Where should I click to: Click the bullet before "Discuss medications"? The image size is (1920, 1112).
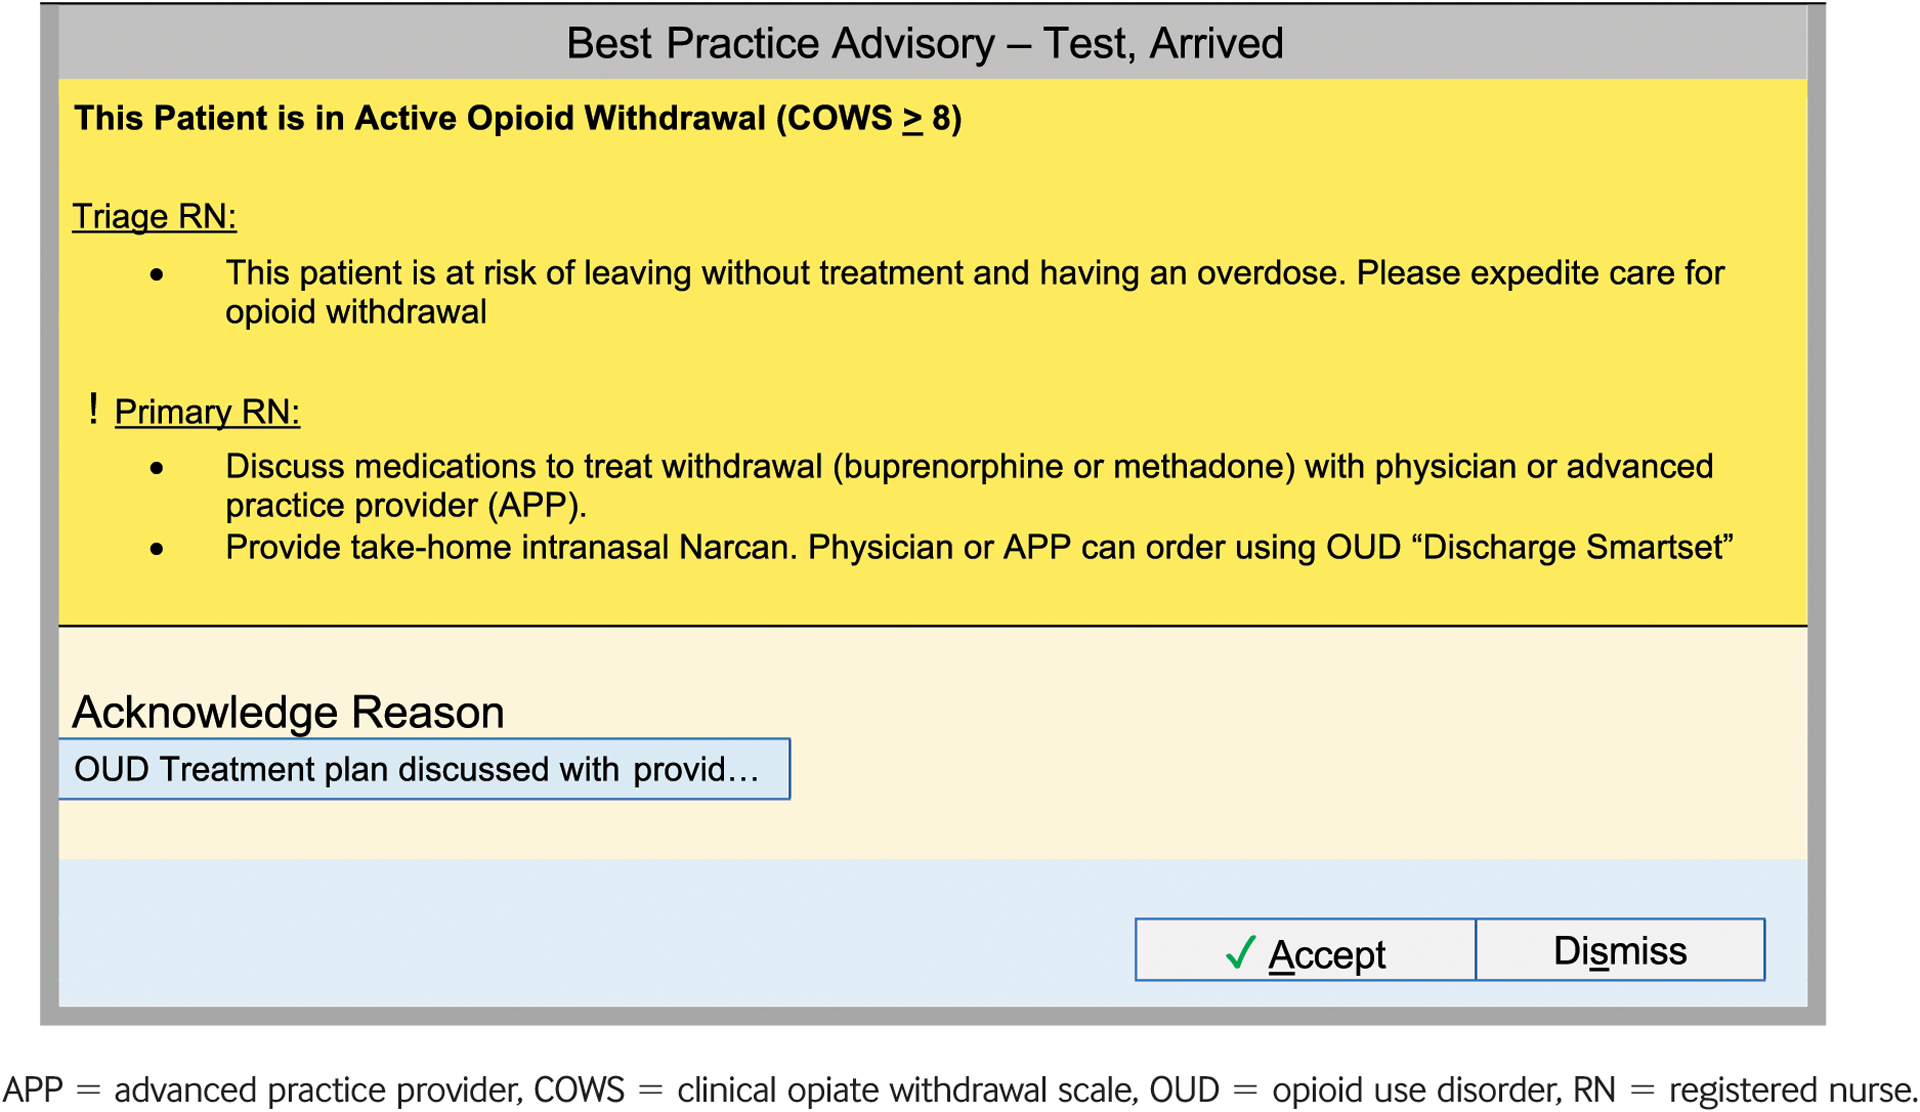[x=156, y=468]
